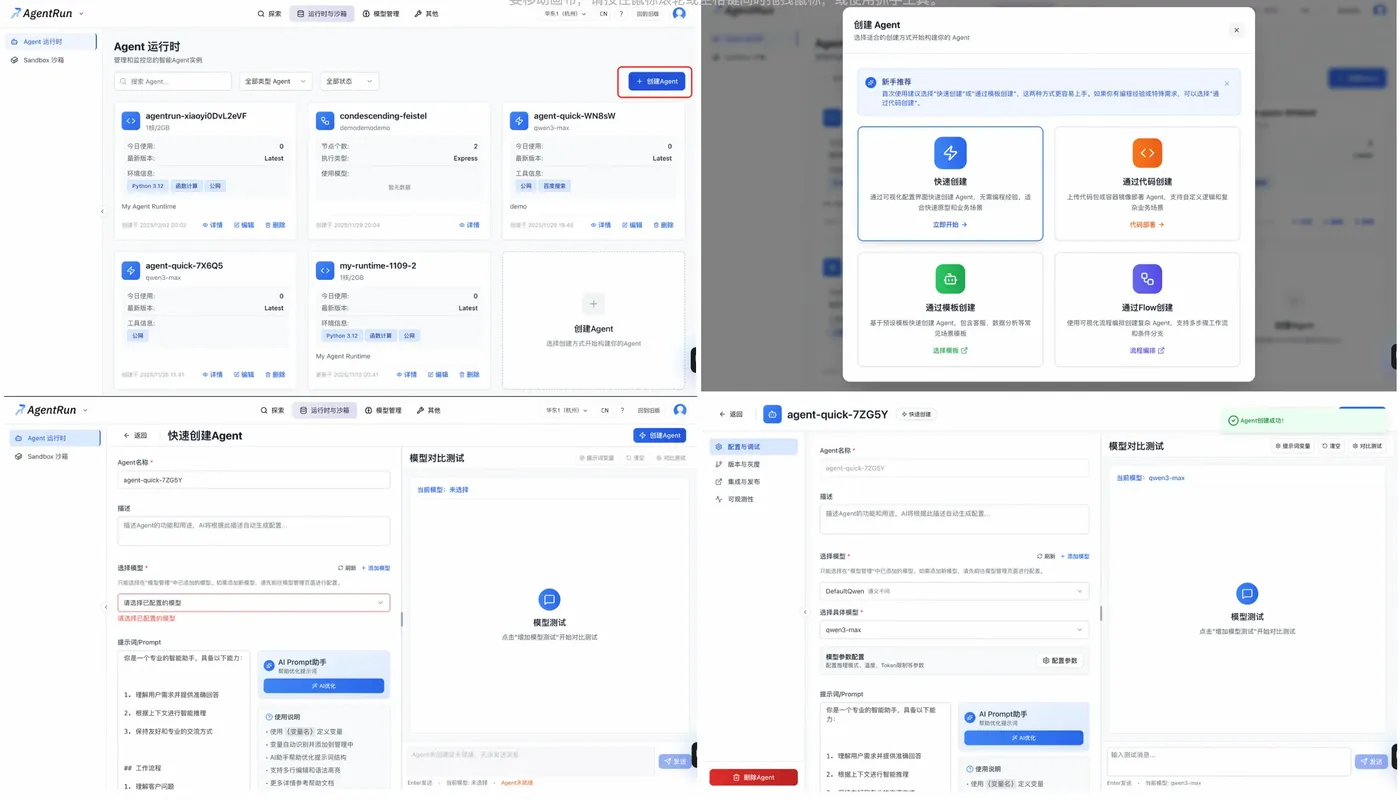Click the flow icon of condescending-feistel card
Viewport: 1400px width, 801px height.
(325, 120)
